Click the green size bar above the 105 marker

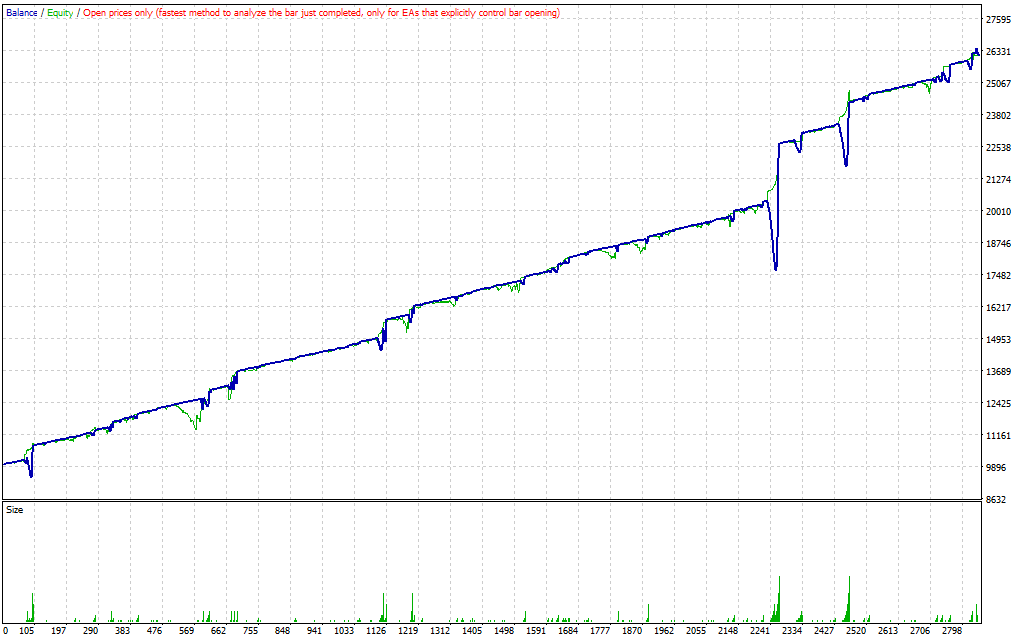click(33, 607)
